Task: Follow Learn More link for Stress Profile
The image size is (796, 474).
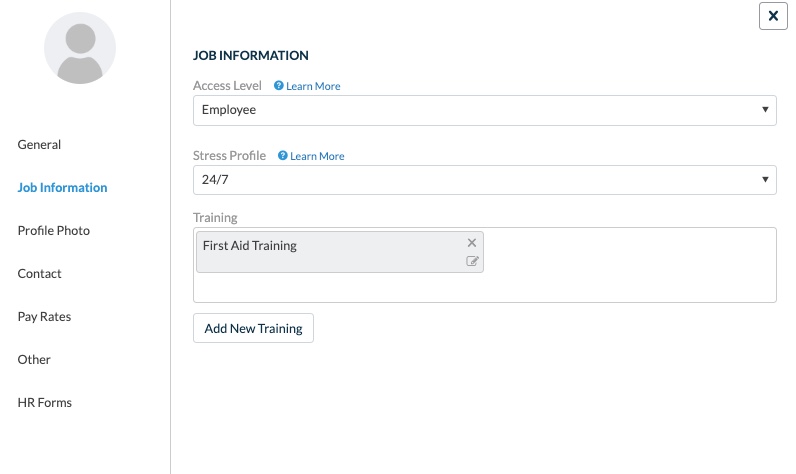Action: pyautogui.click(x=317, y=156)
